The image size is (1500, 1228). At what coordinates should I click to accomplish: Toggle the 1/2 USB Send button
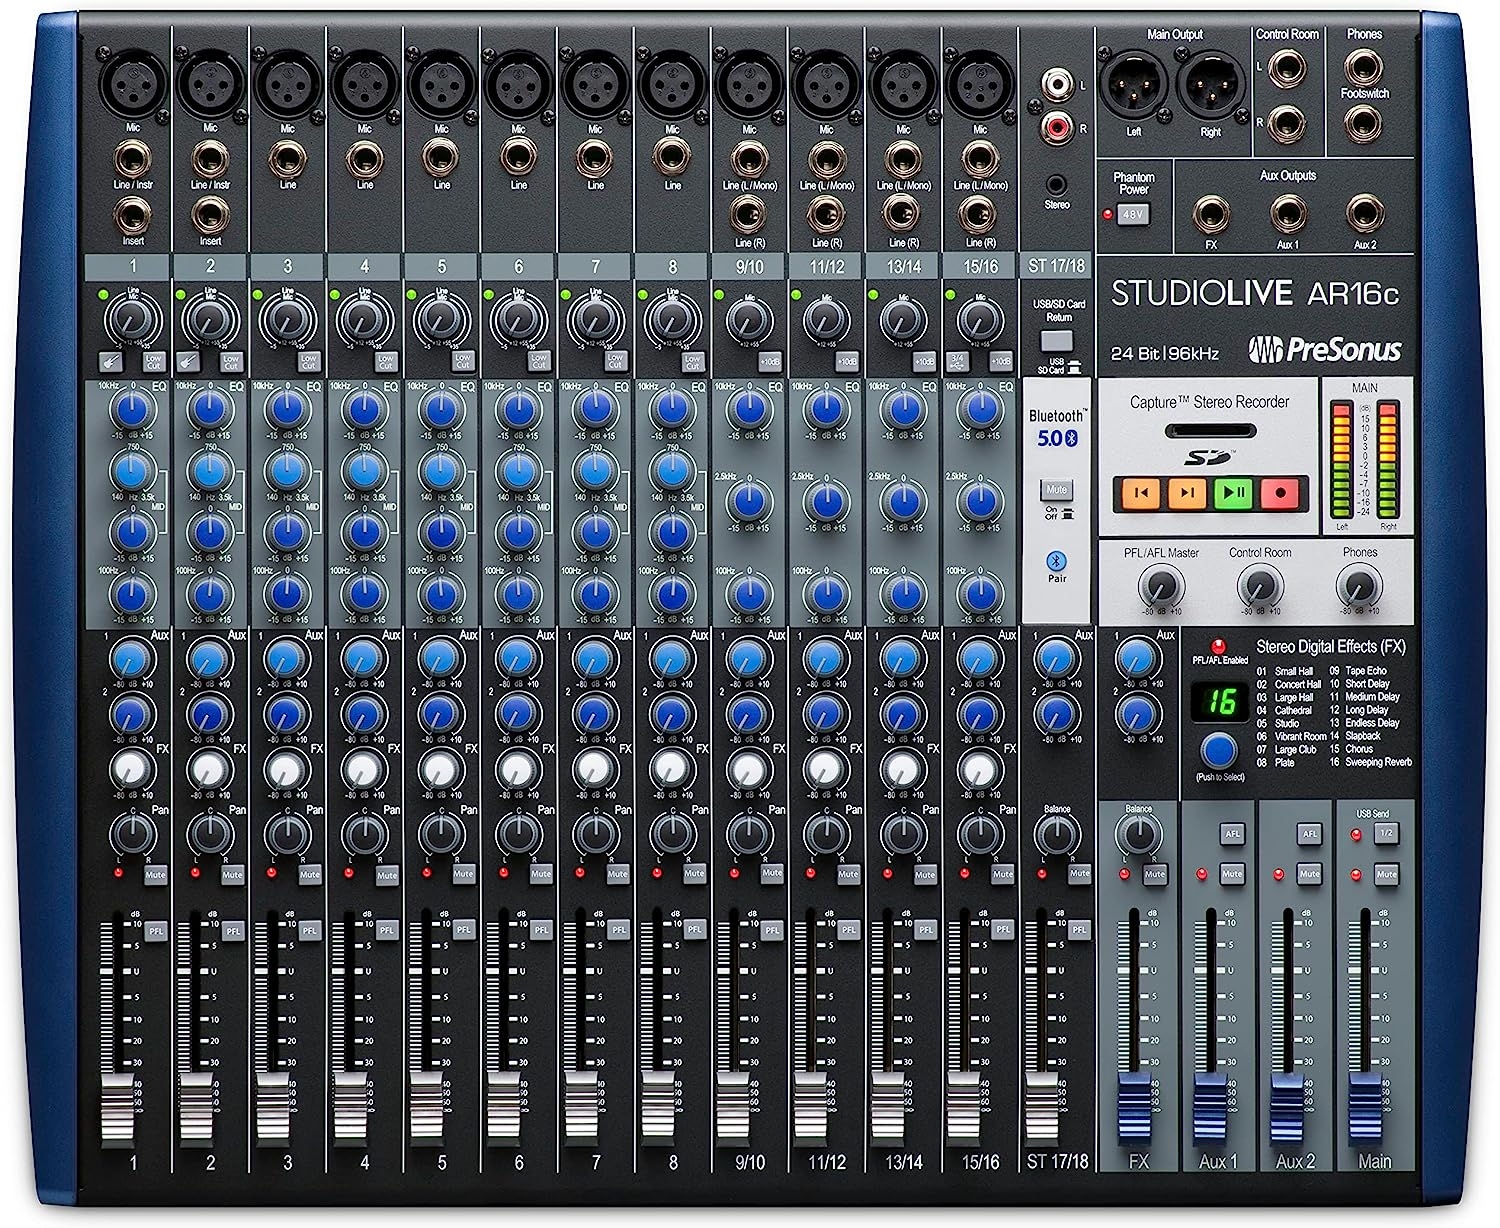(x=1386, y=833)
